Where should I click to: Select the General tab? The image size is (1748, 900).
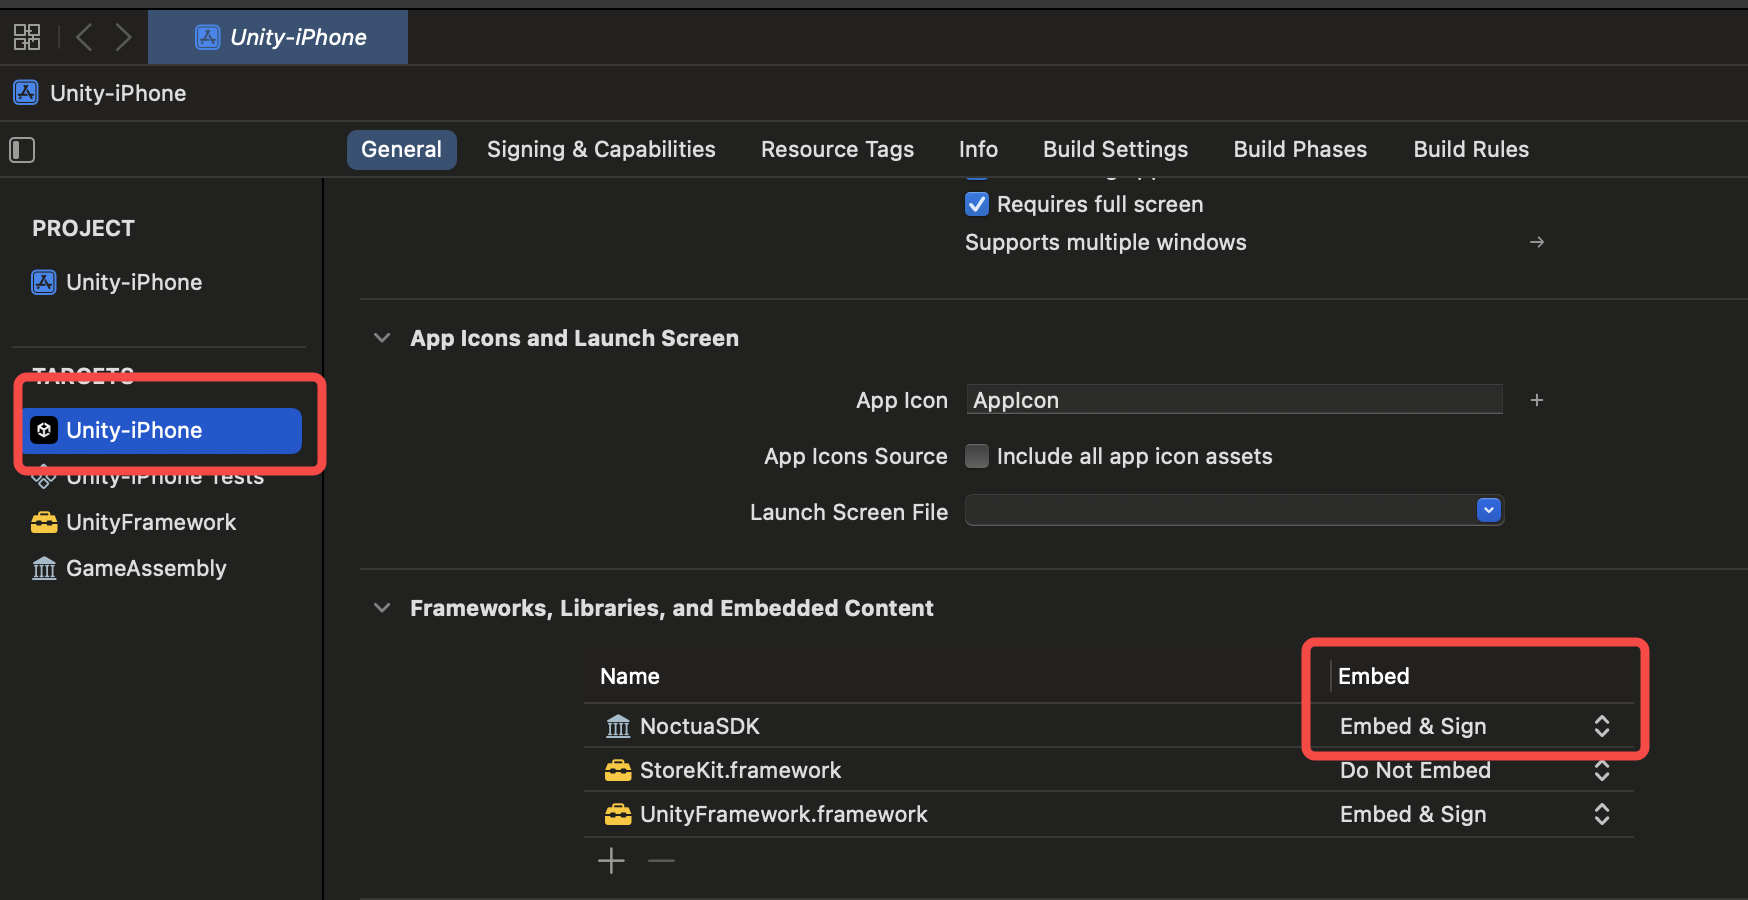tap(401, 149)
